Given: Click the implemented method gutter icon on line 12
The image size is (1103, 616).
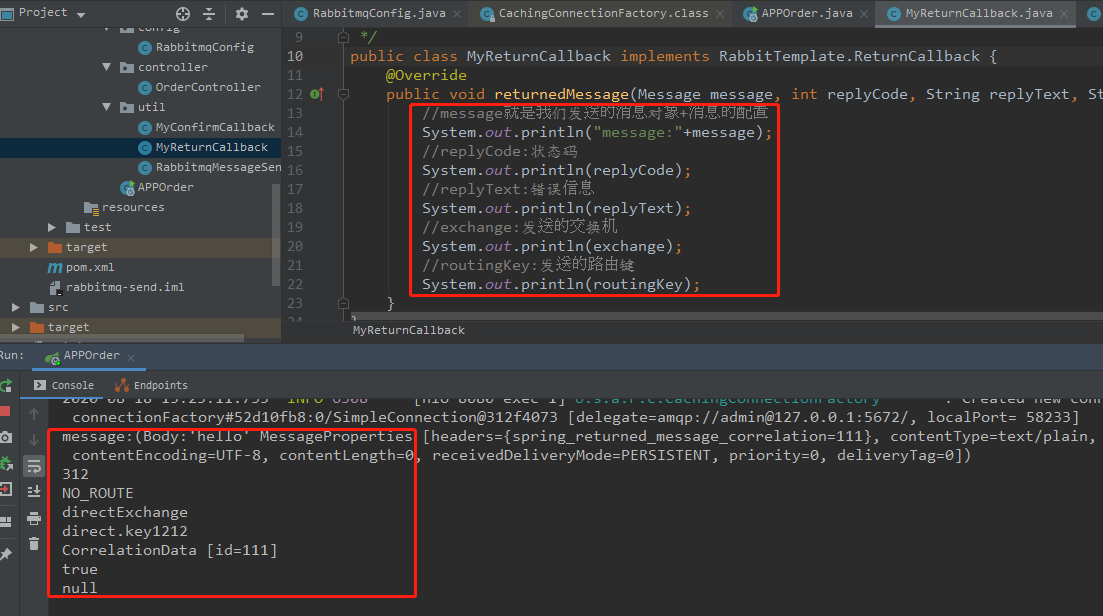Looking at the screenshot, I should (x=316, y=94).
